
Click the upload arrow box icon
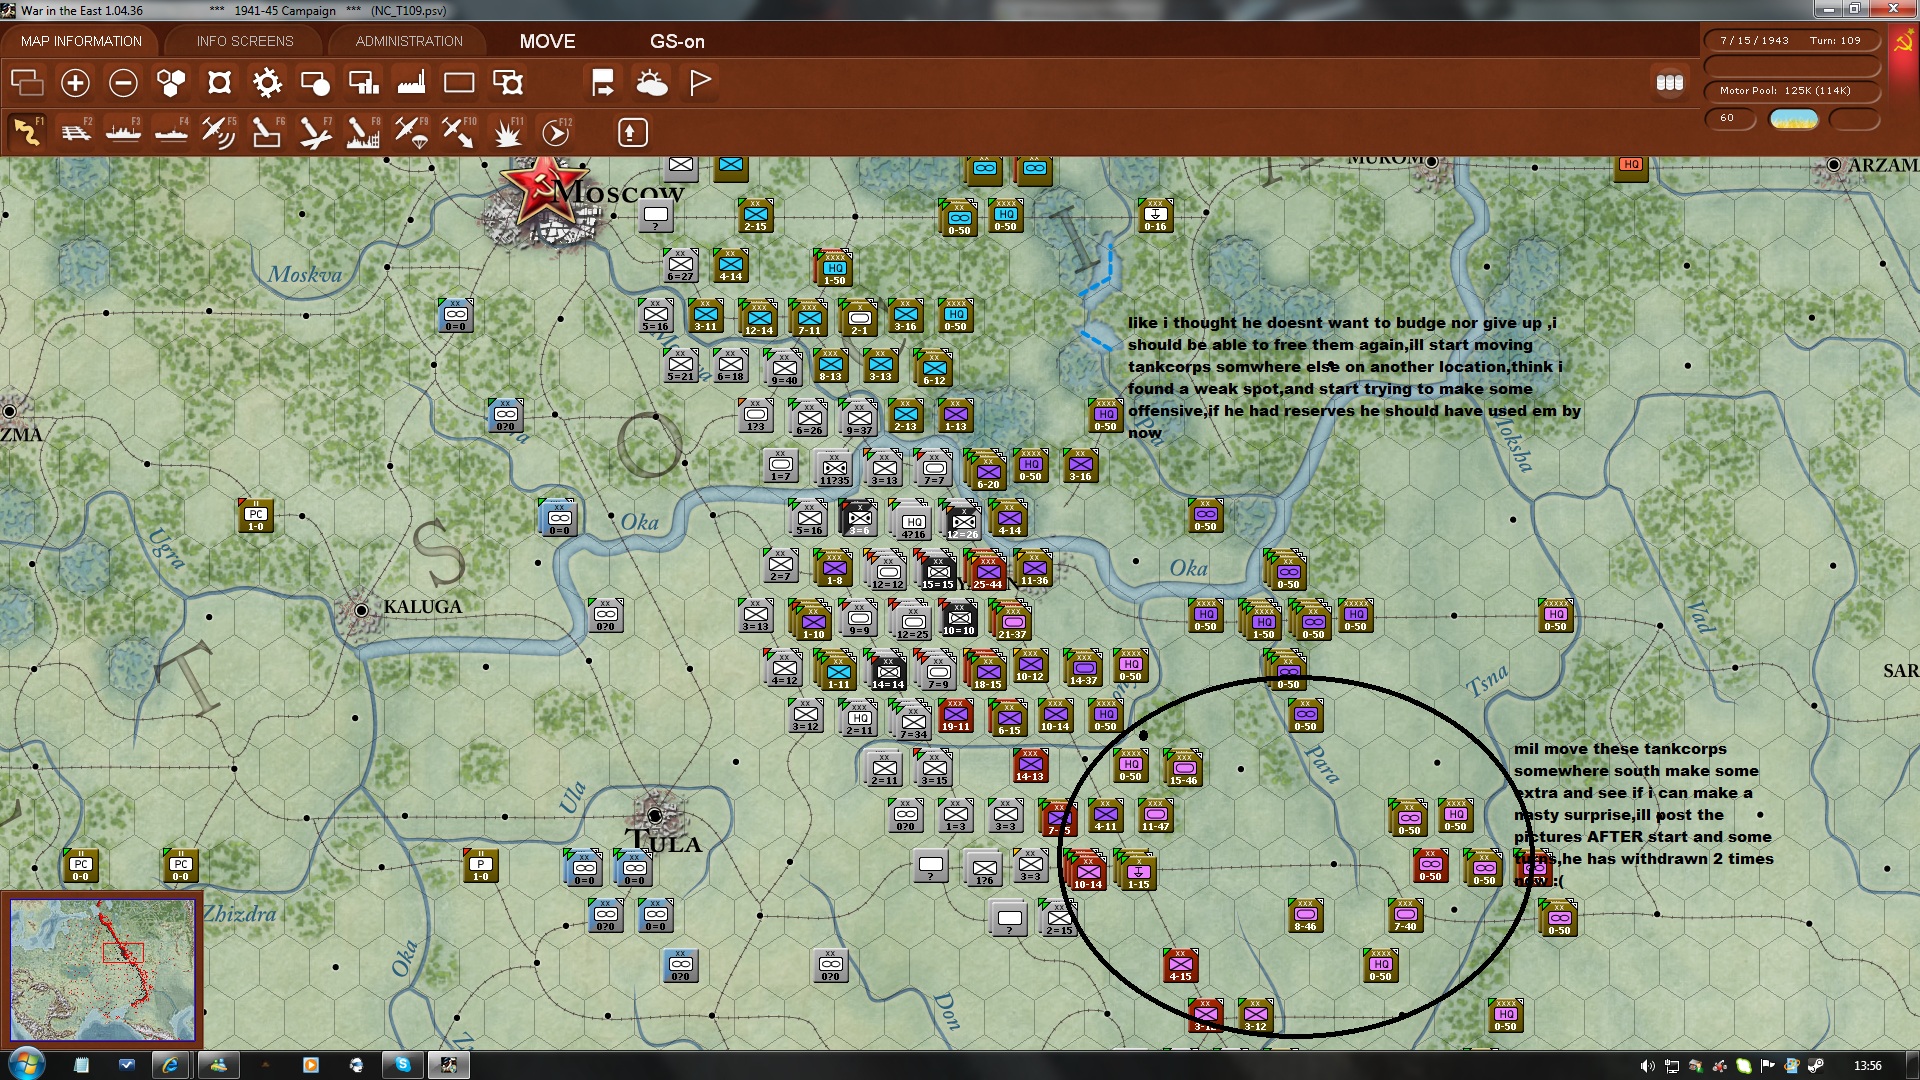pyautogui.click(x=632, y=132)
